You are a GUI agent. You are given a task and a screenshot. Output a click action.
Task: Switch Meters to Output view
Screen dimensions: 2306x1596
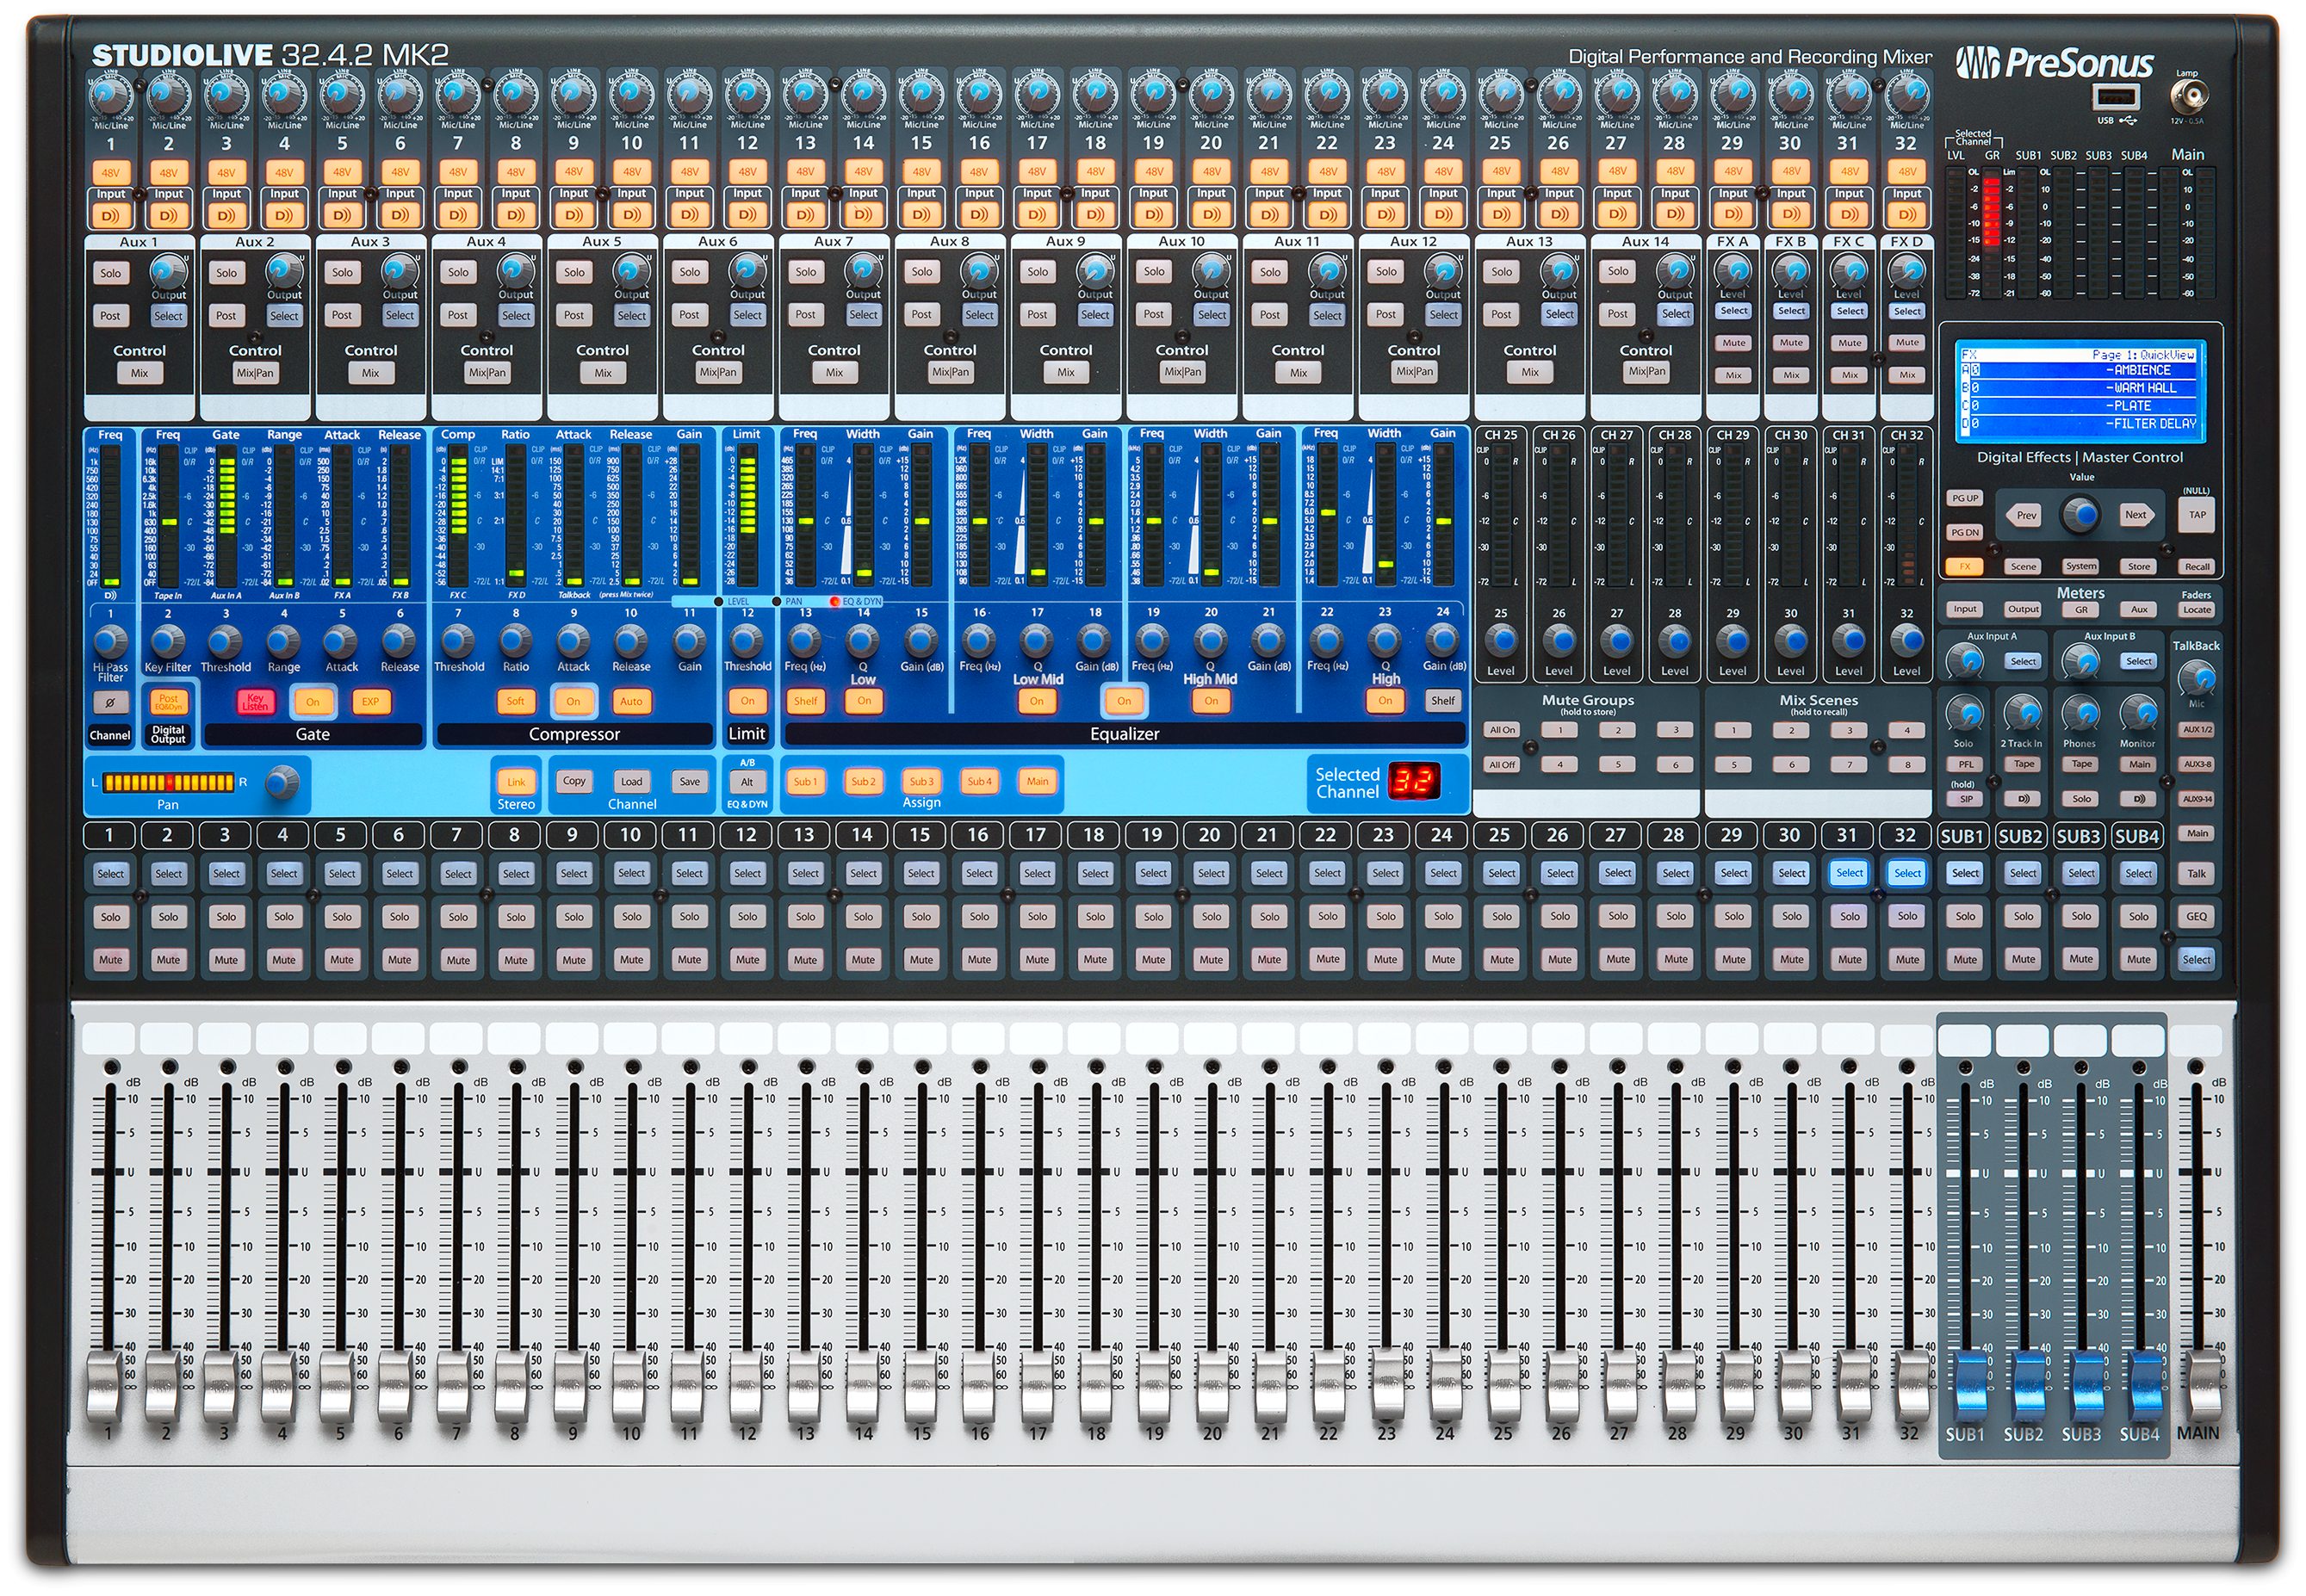[2023, 609]
